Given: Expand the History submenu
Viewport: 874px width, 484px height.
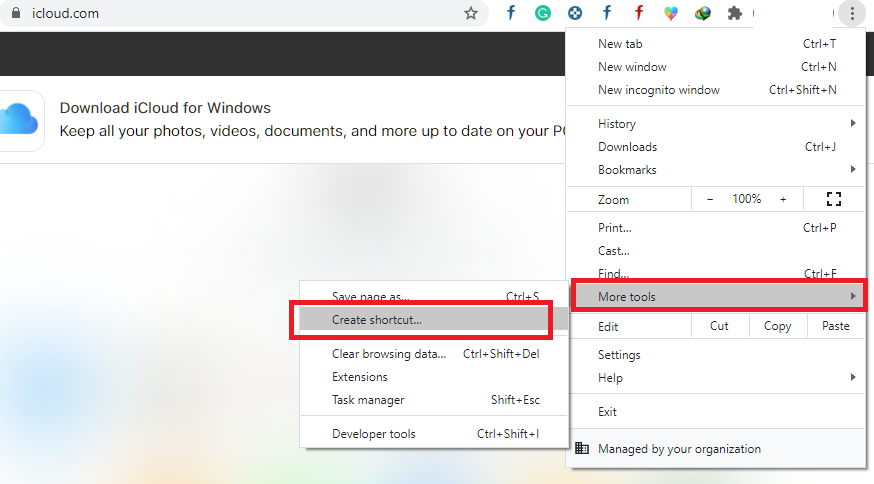Looking at the screenshot, I should click(x=715, y=124).
